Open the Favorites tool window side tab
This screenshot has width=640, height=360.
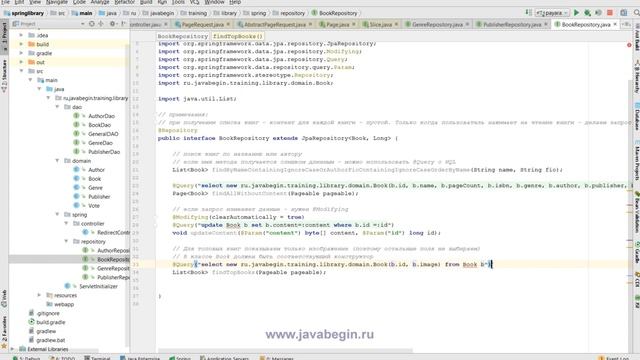coord(4,333)
